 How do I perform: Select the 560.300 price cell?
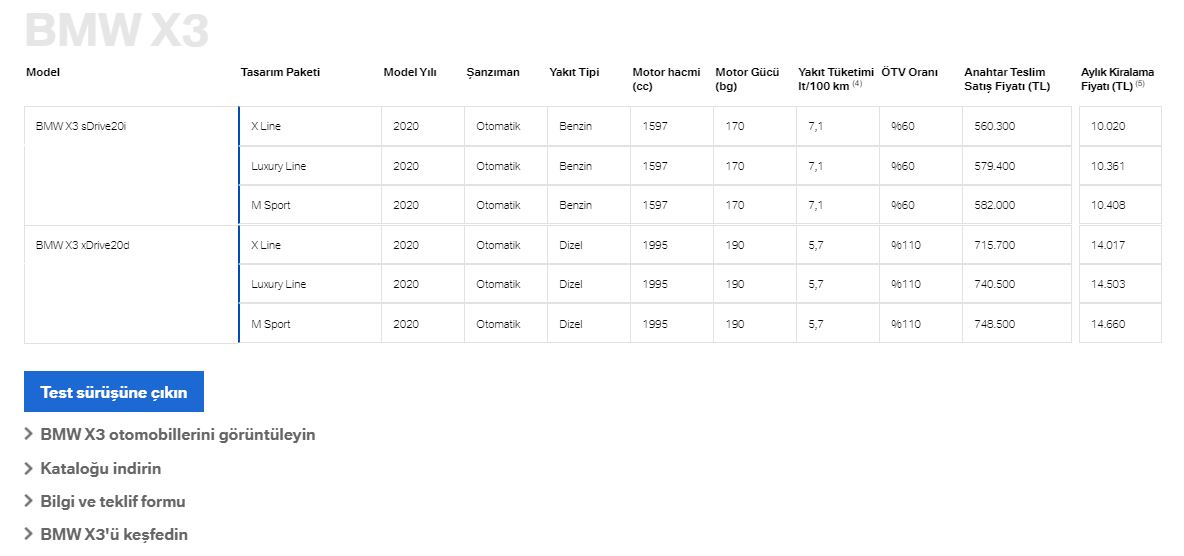point(1017,126)
